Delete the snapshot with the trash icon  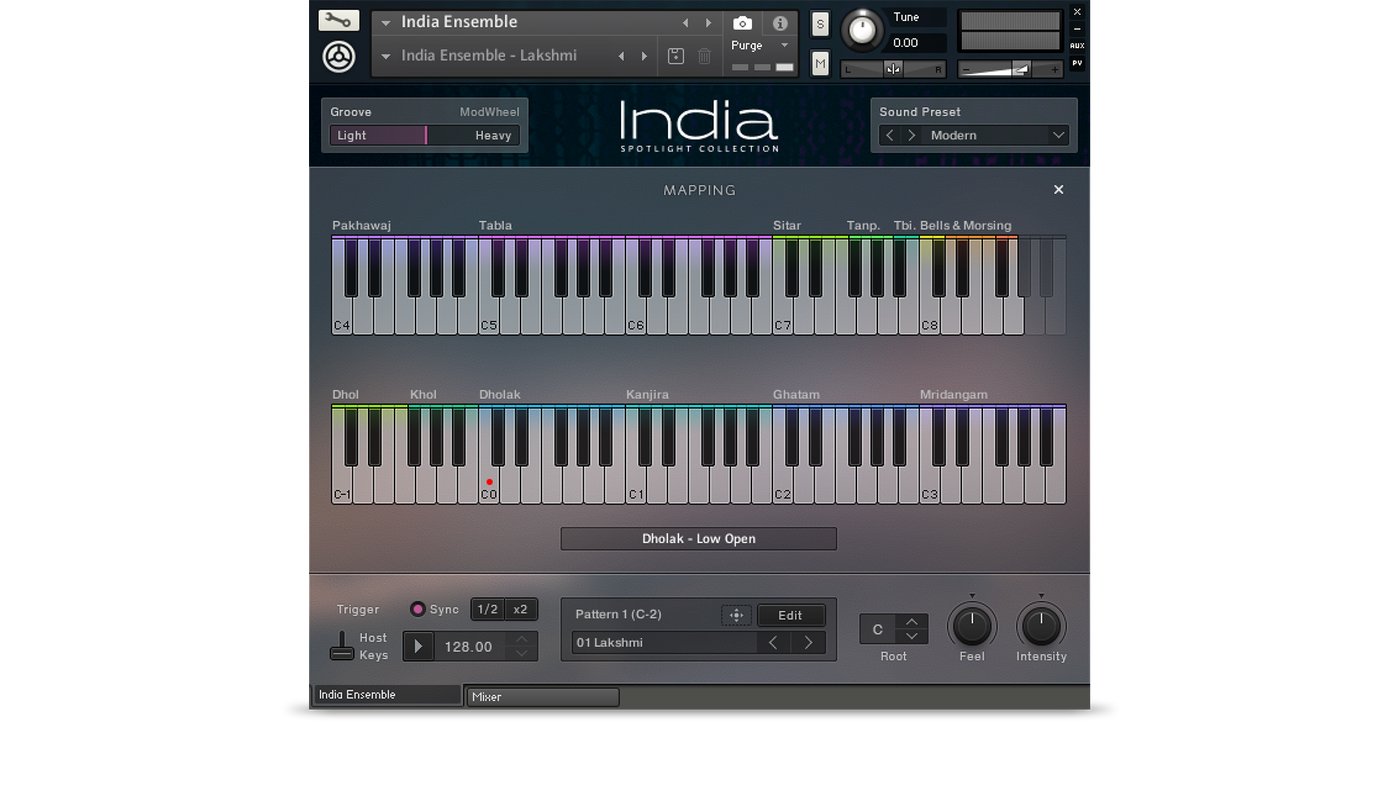point(704,57)
